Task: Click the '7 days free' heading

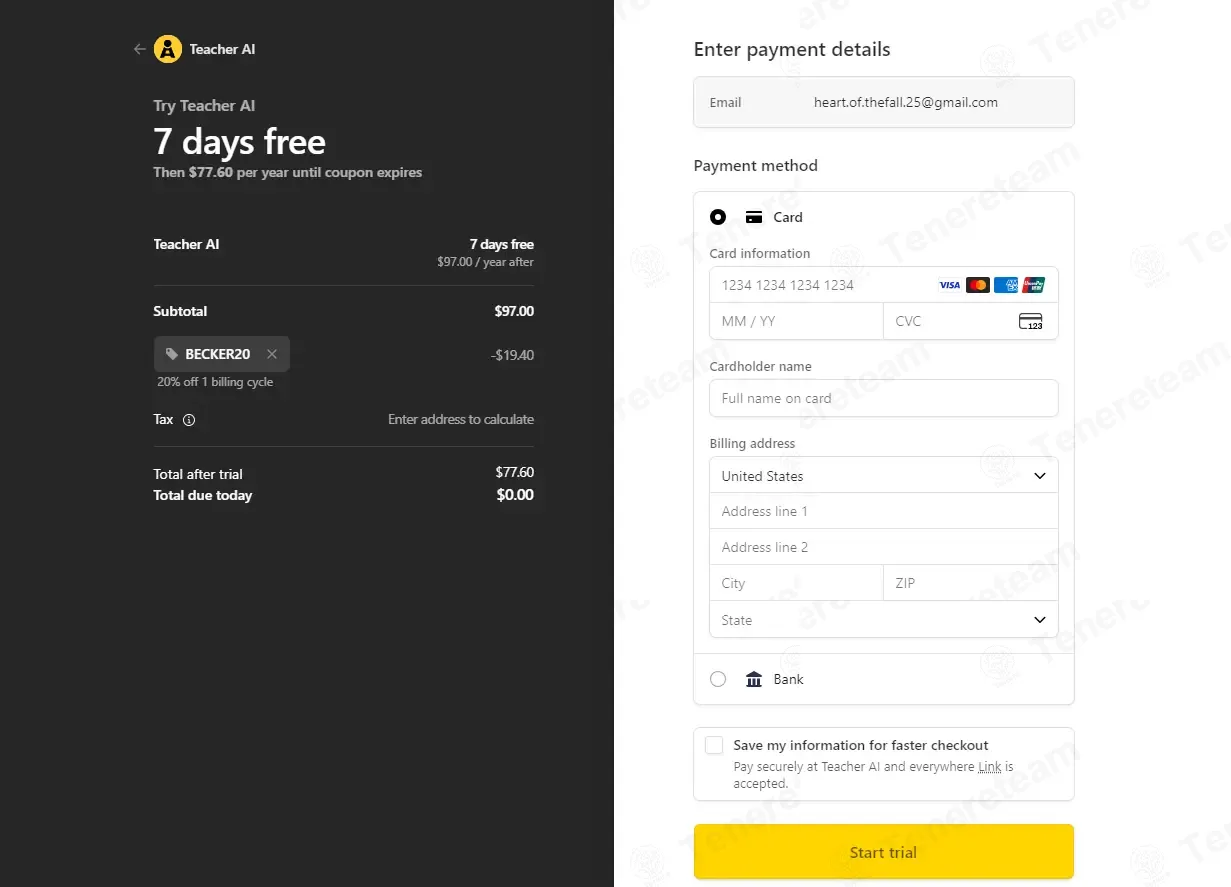Action: tap(239, 142)
